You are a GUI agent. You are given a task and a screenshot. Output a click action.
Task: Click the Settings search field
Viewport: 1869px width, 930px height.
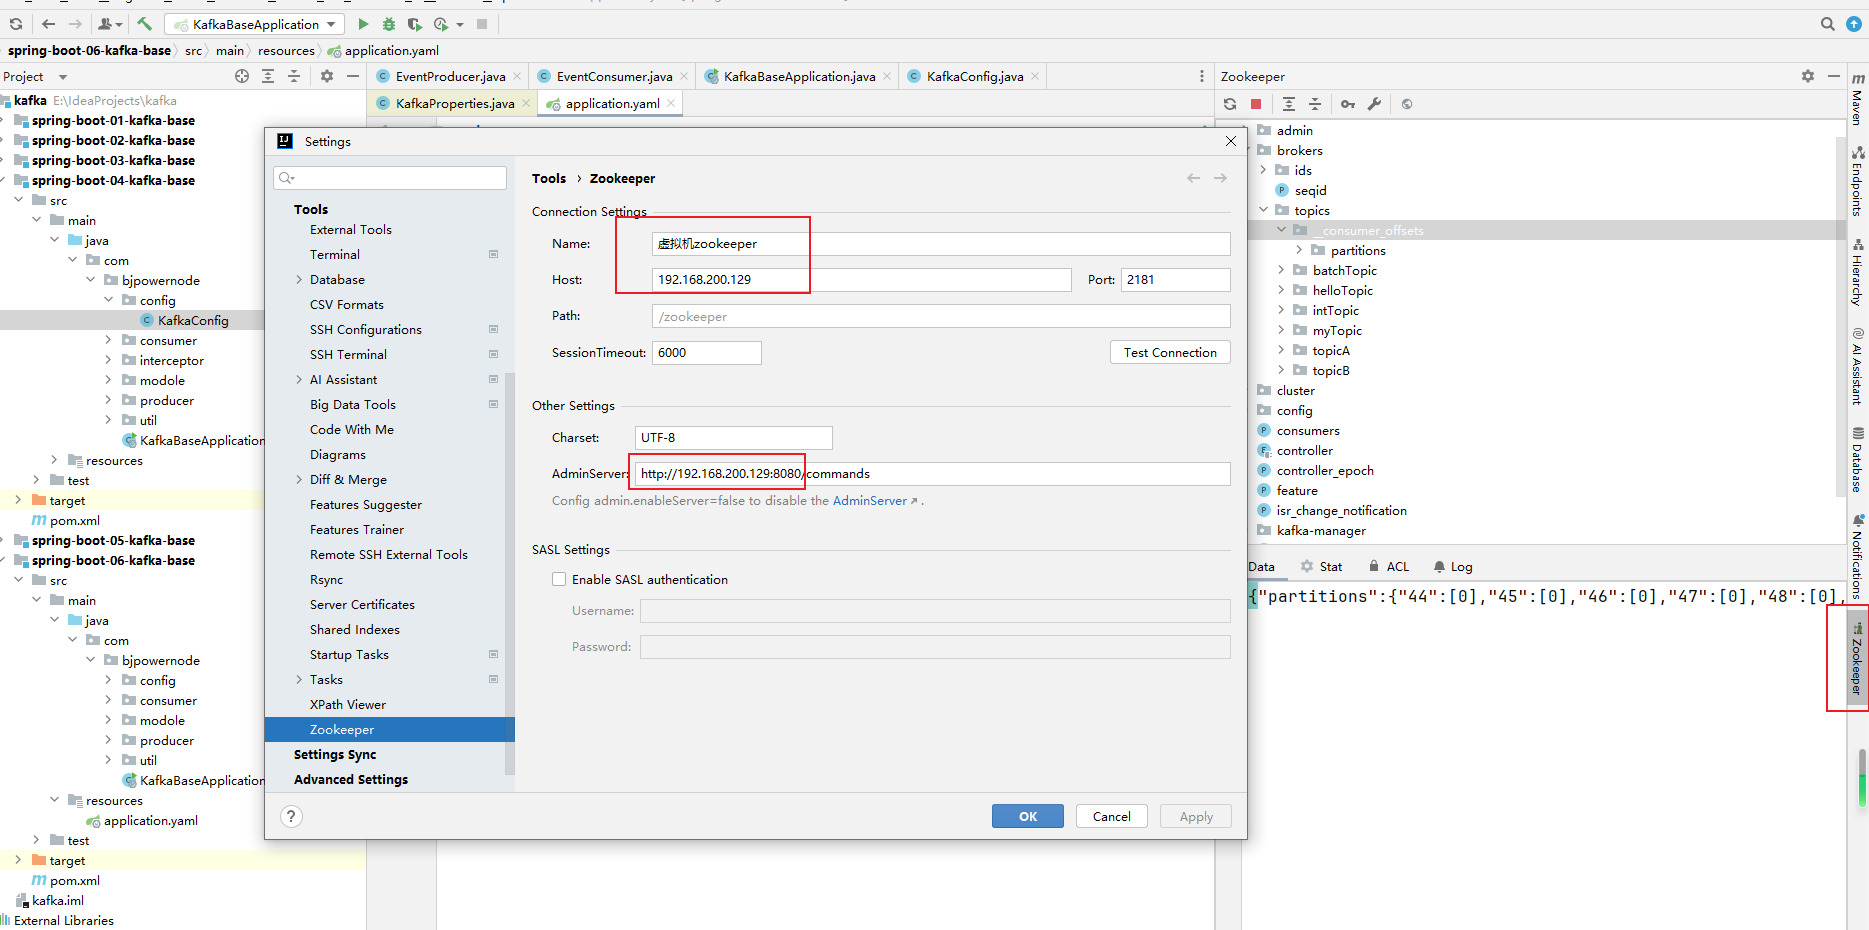coord(390,178)
